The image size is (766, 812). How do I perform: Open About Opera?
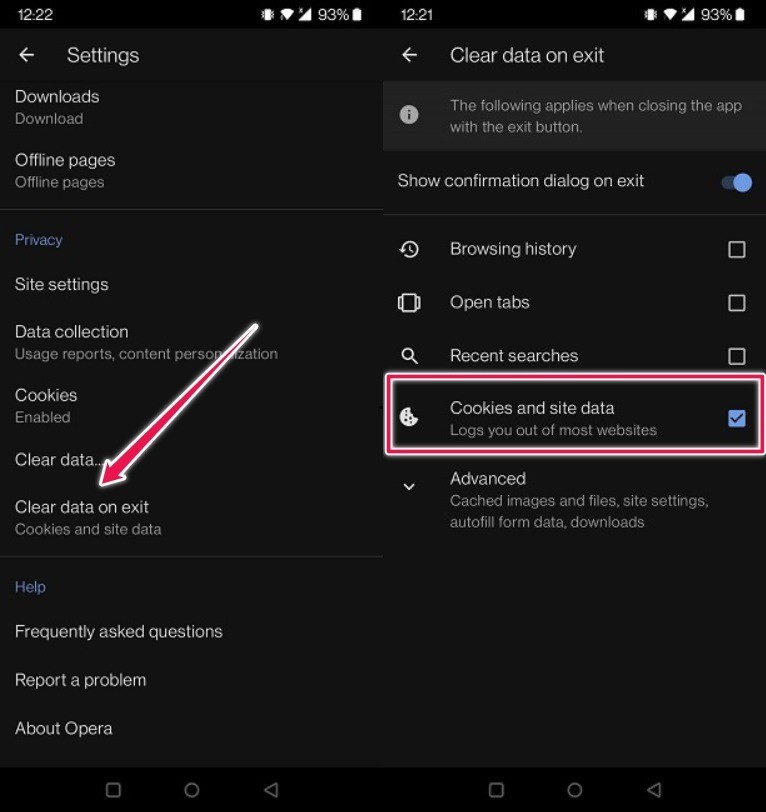(x=192, y=729)
